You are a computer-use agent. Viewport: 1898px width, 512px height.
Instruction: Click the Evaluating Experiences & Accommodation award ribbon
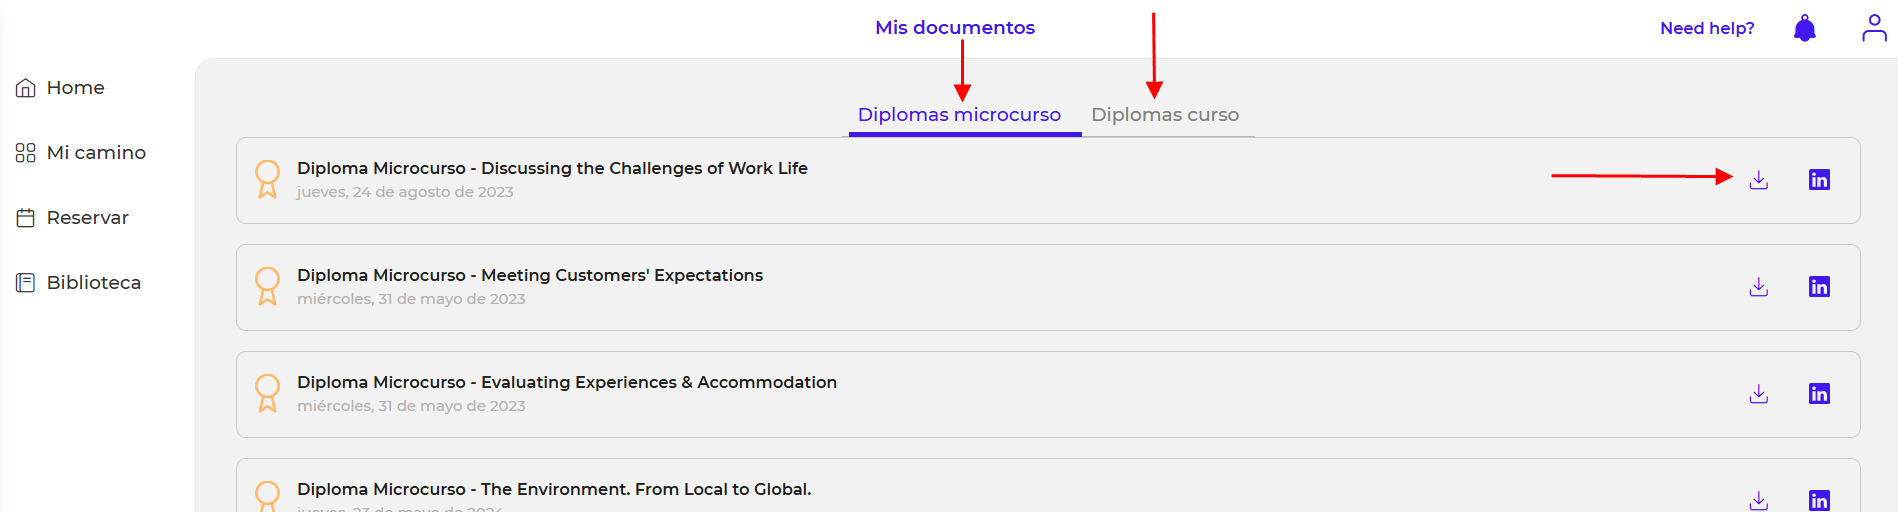click(x=267, y=393)
